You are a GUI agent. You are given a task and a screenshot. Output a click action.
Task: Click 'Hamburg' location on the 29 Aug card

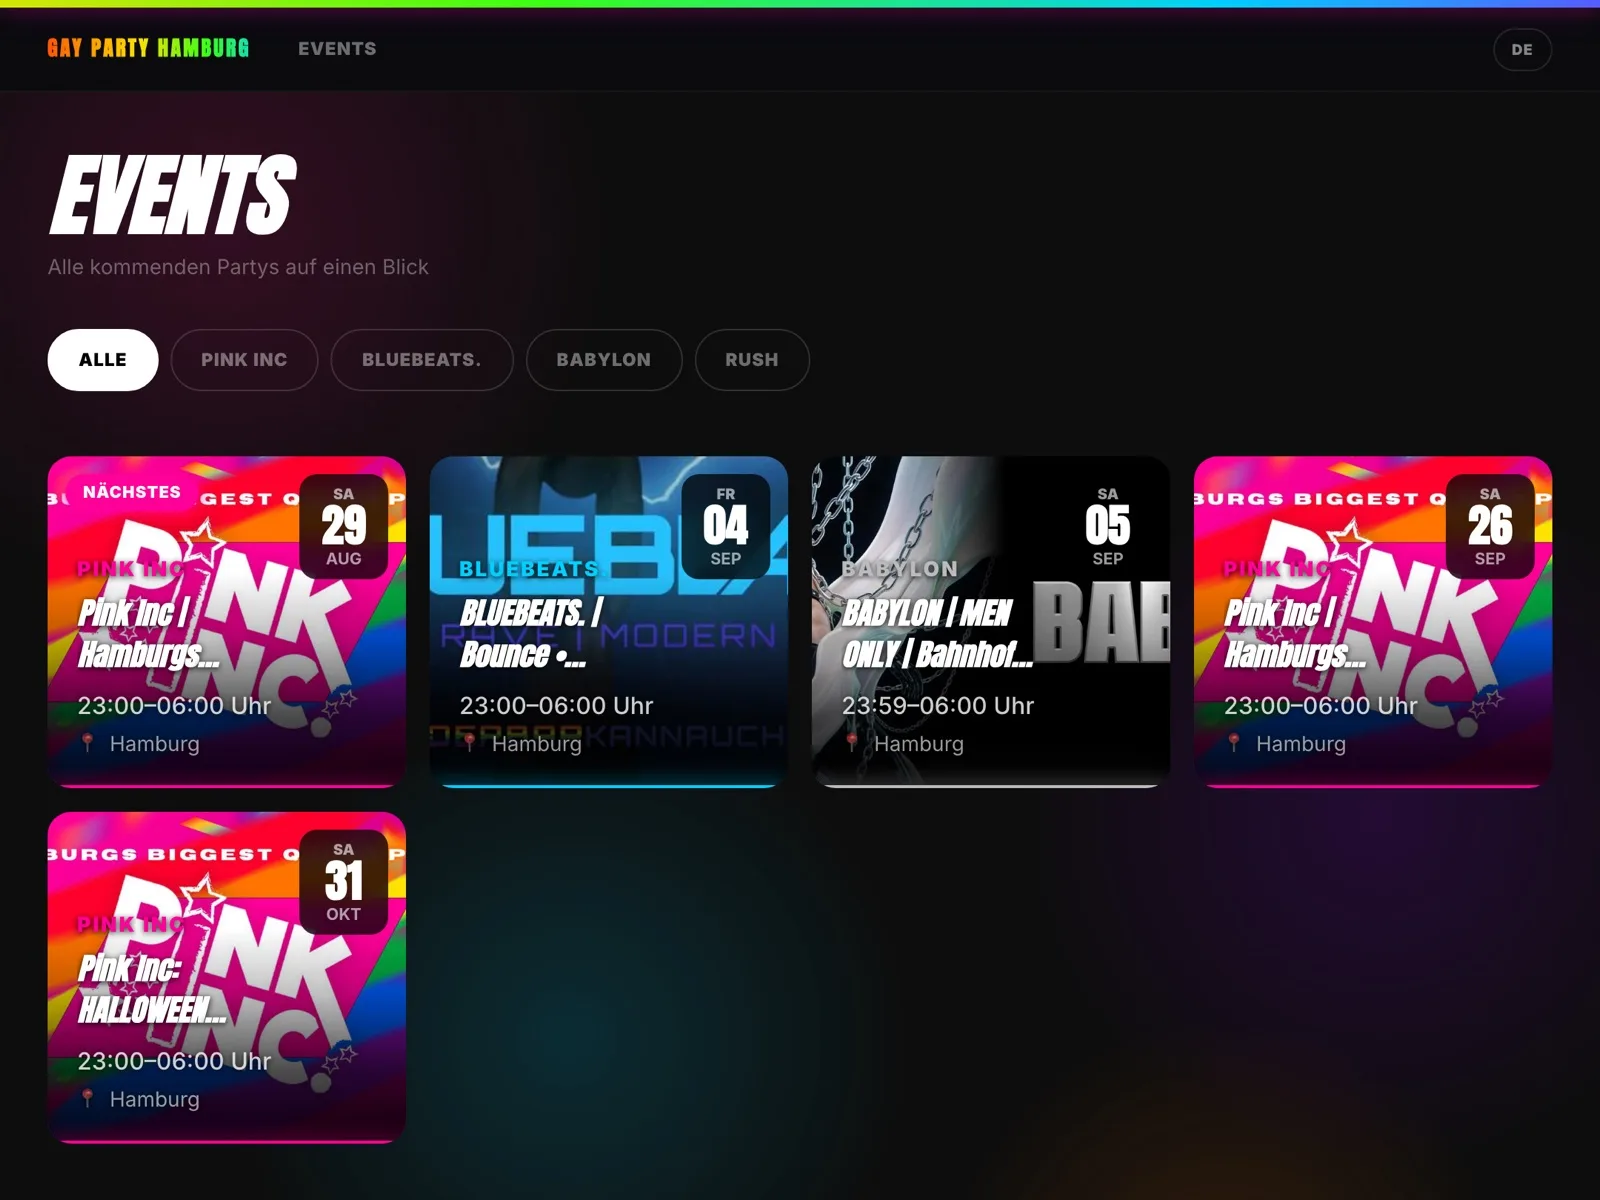(x=155, y=743)
